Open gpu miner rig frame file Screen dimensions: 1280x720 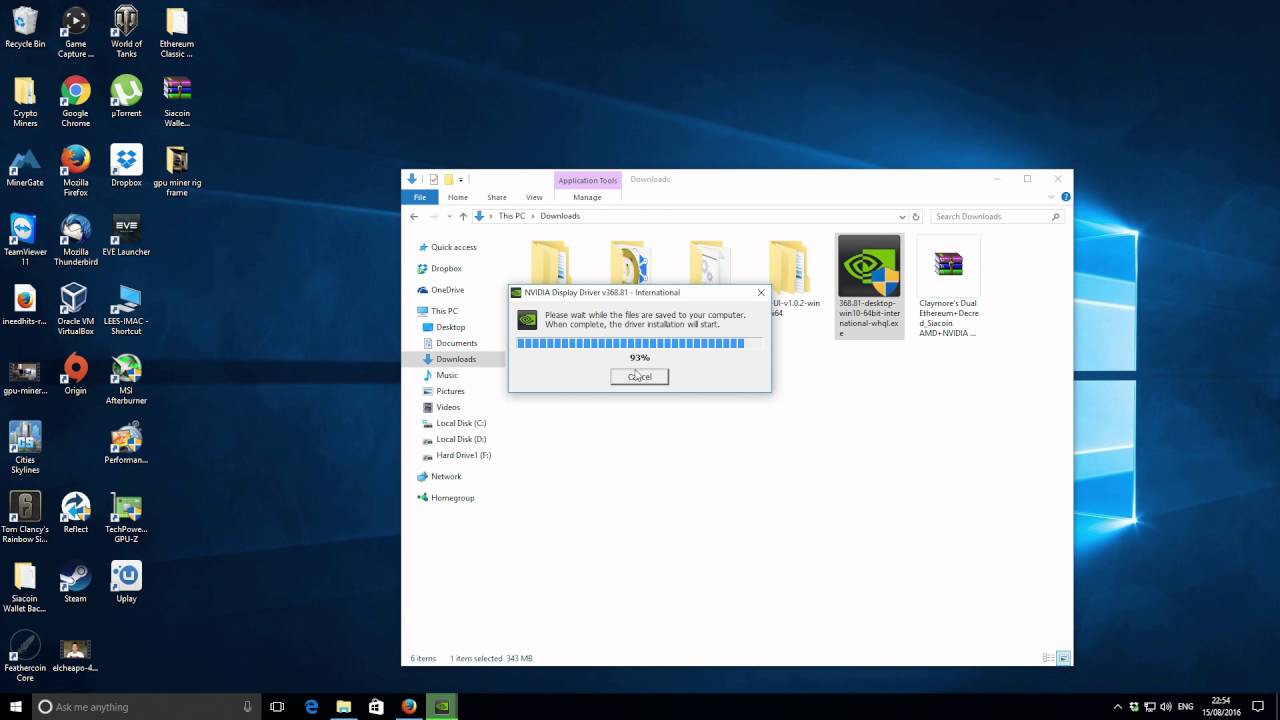(176, 170)
